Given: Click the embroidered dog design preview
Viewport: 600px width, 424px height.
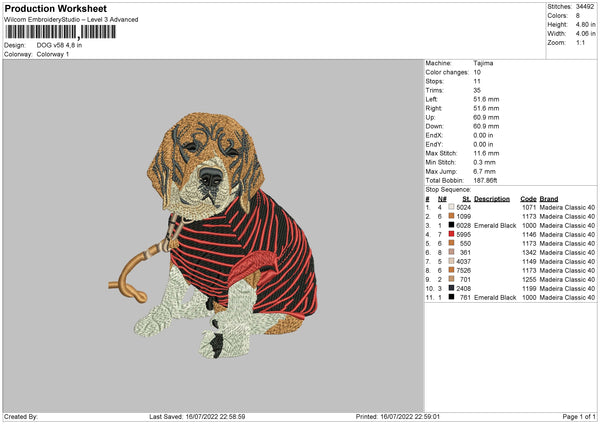Looking at the screenshot, I should (x=213, y=235).
